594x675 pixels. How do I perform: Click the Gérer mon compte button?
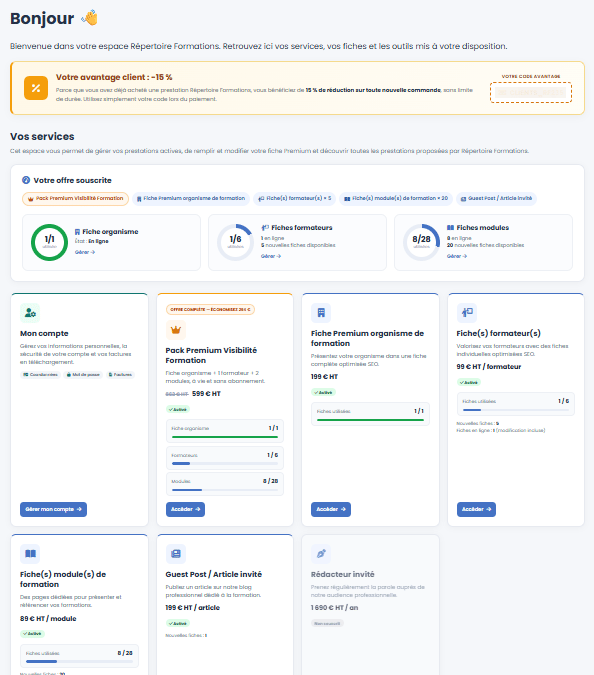coord(53,509)
